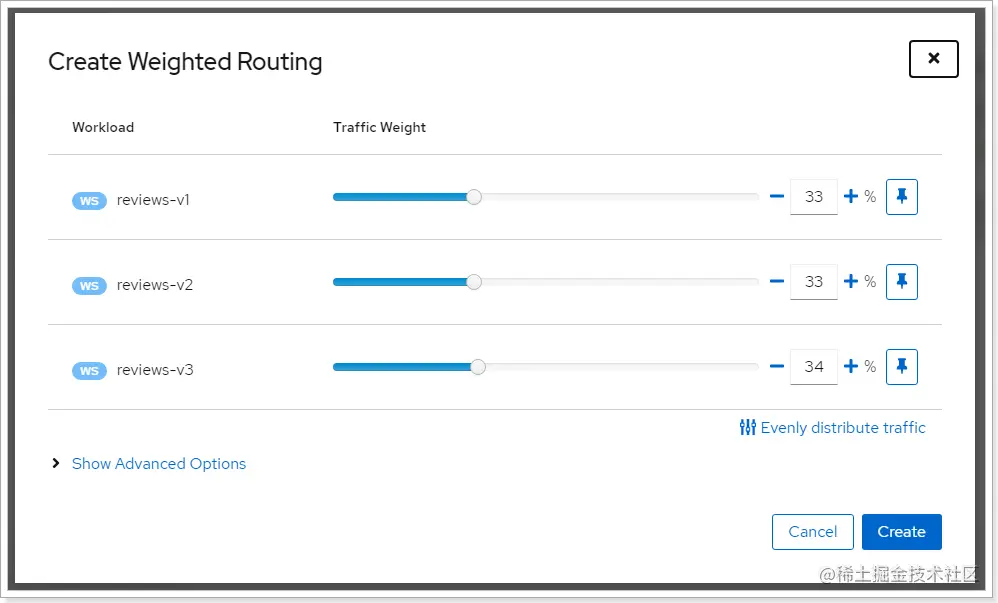Increase reviews-v2 weight with plus icon
Viewport: 998px width, 603px height.
851,281
